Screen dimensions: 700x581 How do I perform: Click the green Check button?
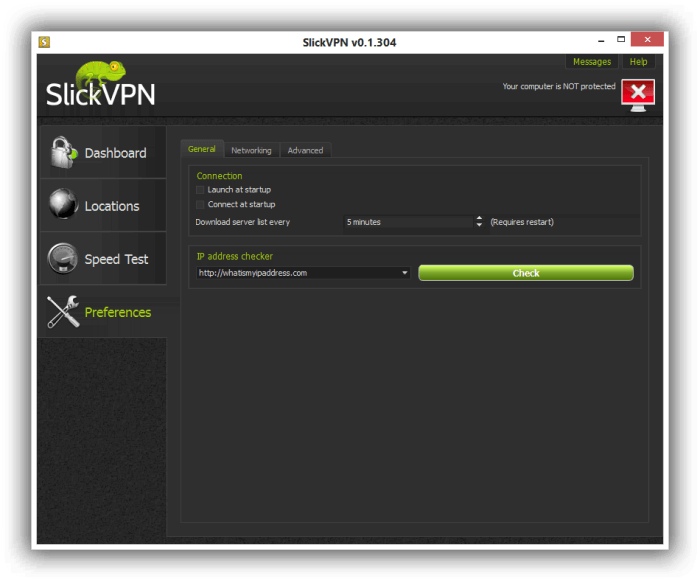pos(525,273)
